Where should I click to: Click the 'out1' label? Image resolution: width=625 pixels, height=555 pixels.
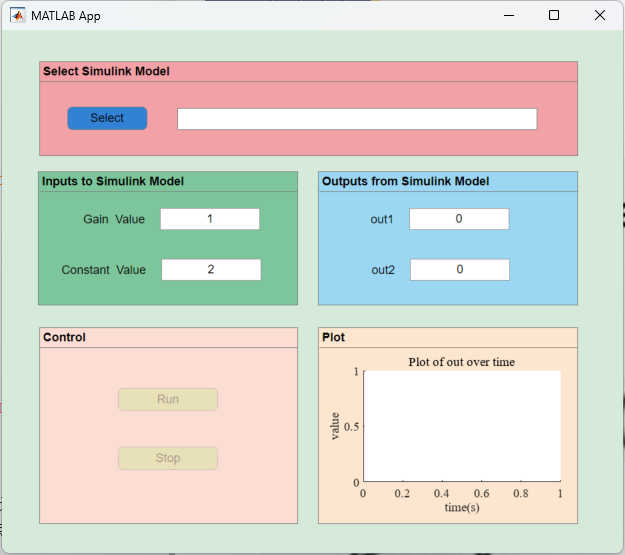382,219
